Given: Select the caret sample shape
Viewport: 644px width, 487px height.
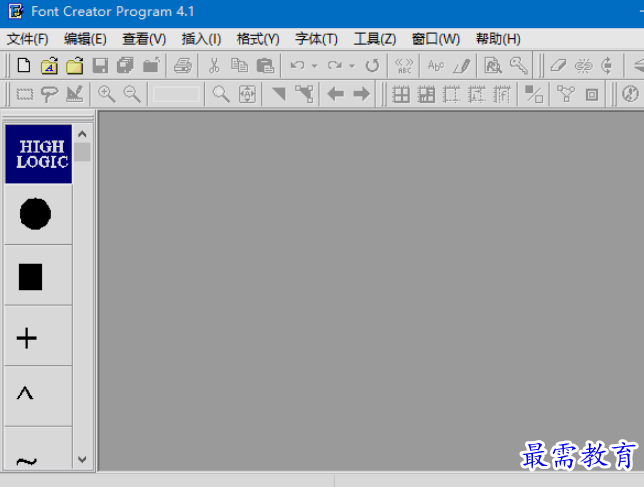Looking at the screenshot, I should [25, 393].
